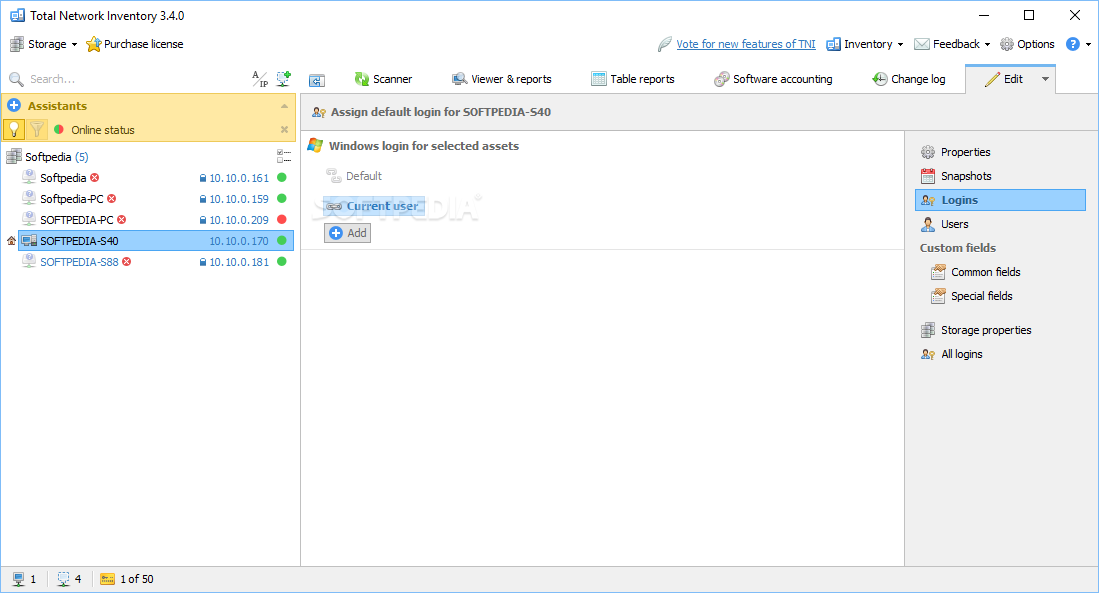Screen dimensions: 1099x593
Task: Select Softpedia-PC at 10.10.0.159
Action: click(156, 199)
